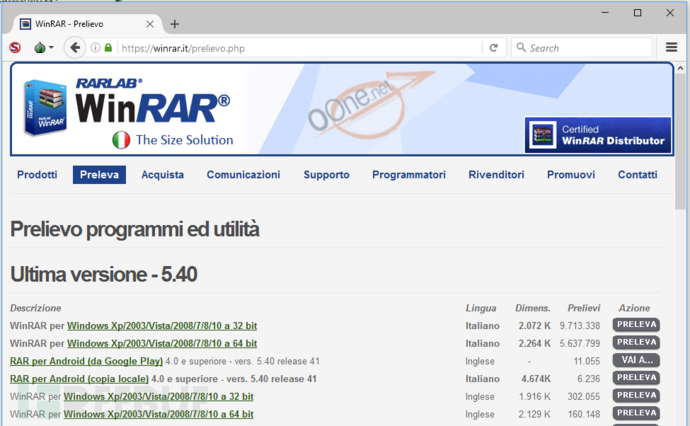Open the Inglese 32 bit Windows link

pyautogui.click(x=158, y=397)
